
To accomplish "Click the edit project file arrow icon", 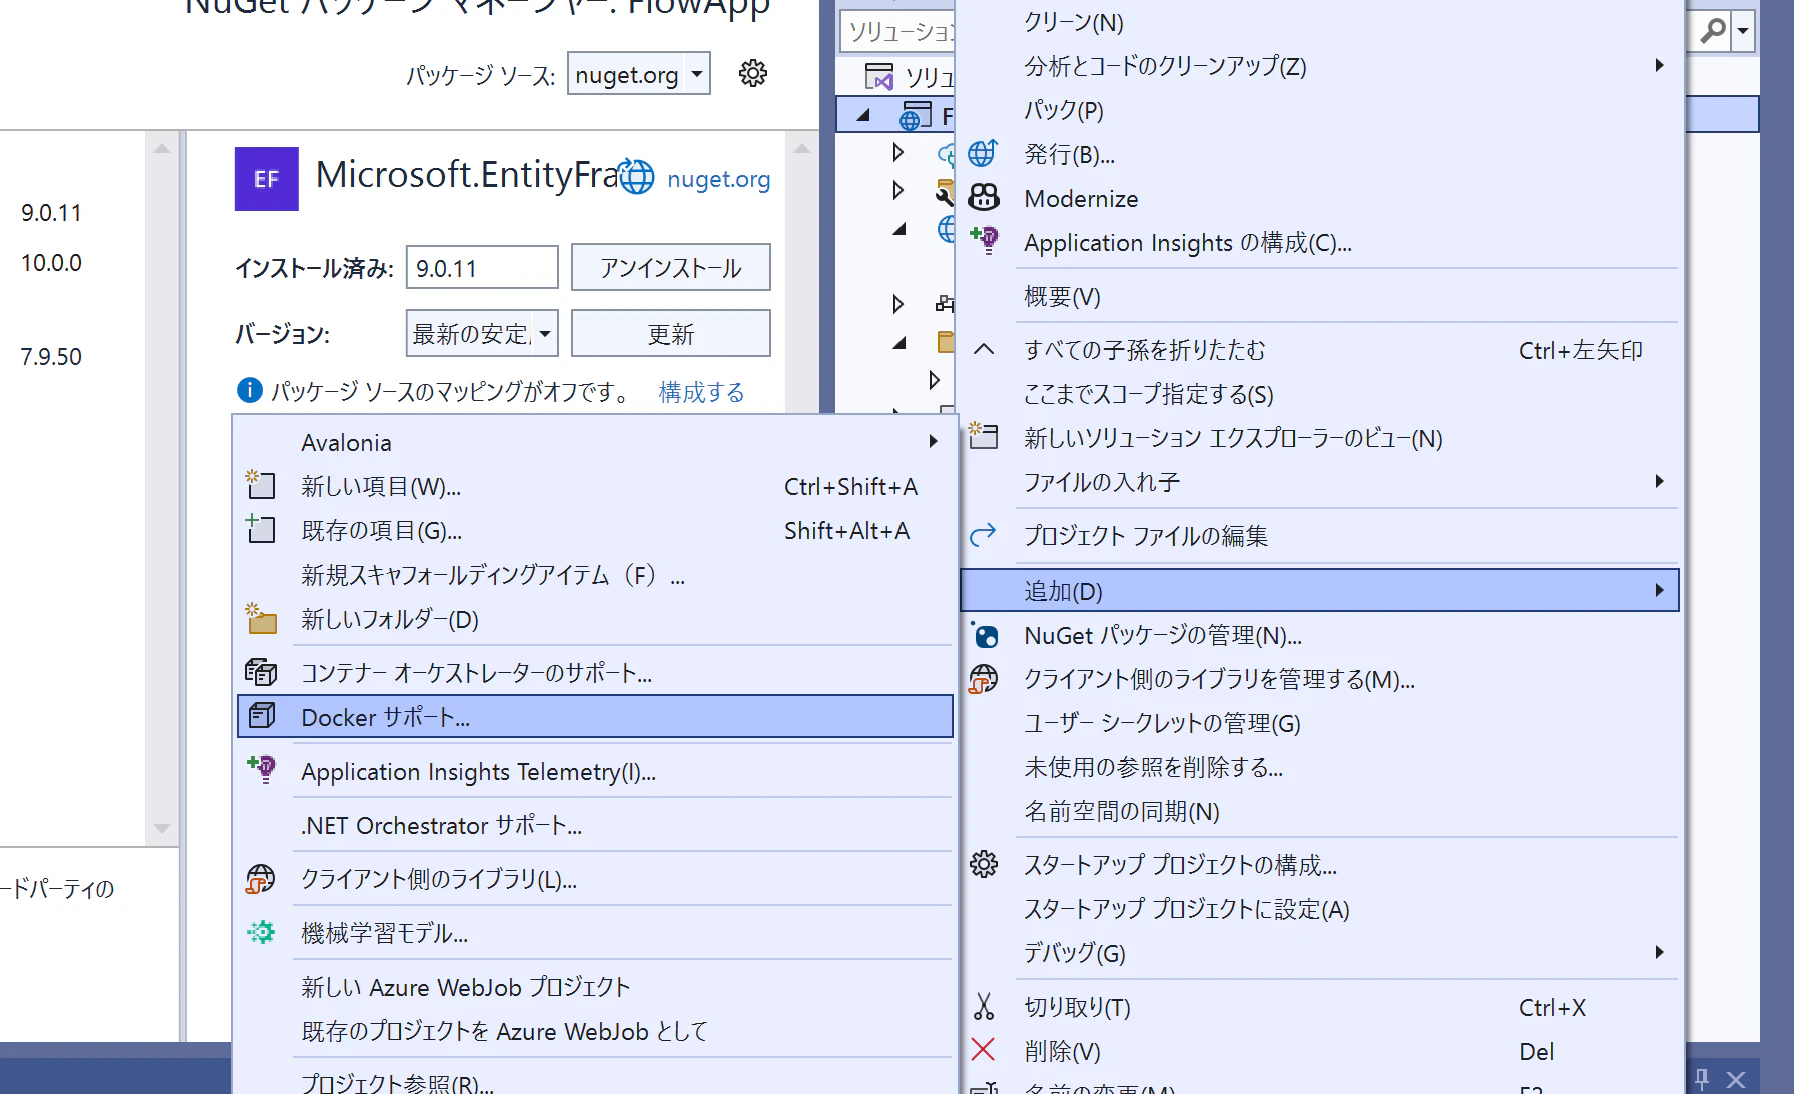I will 984,535.
